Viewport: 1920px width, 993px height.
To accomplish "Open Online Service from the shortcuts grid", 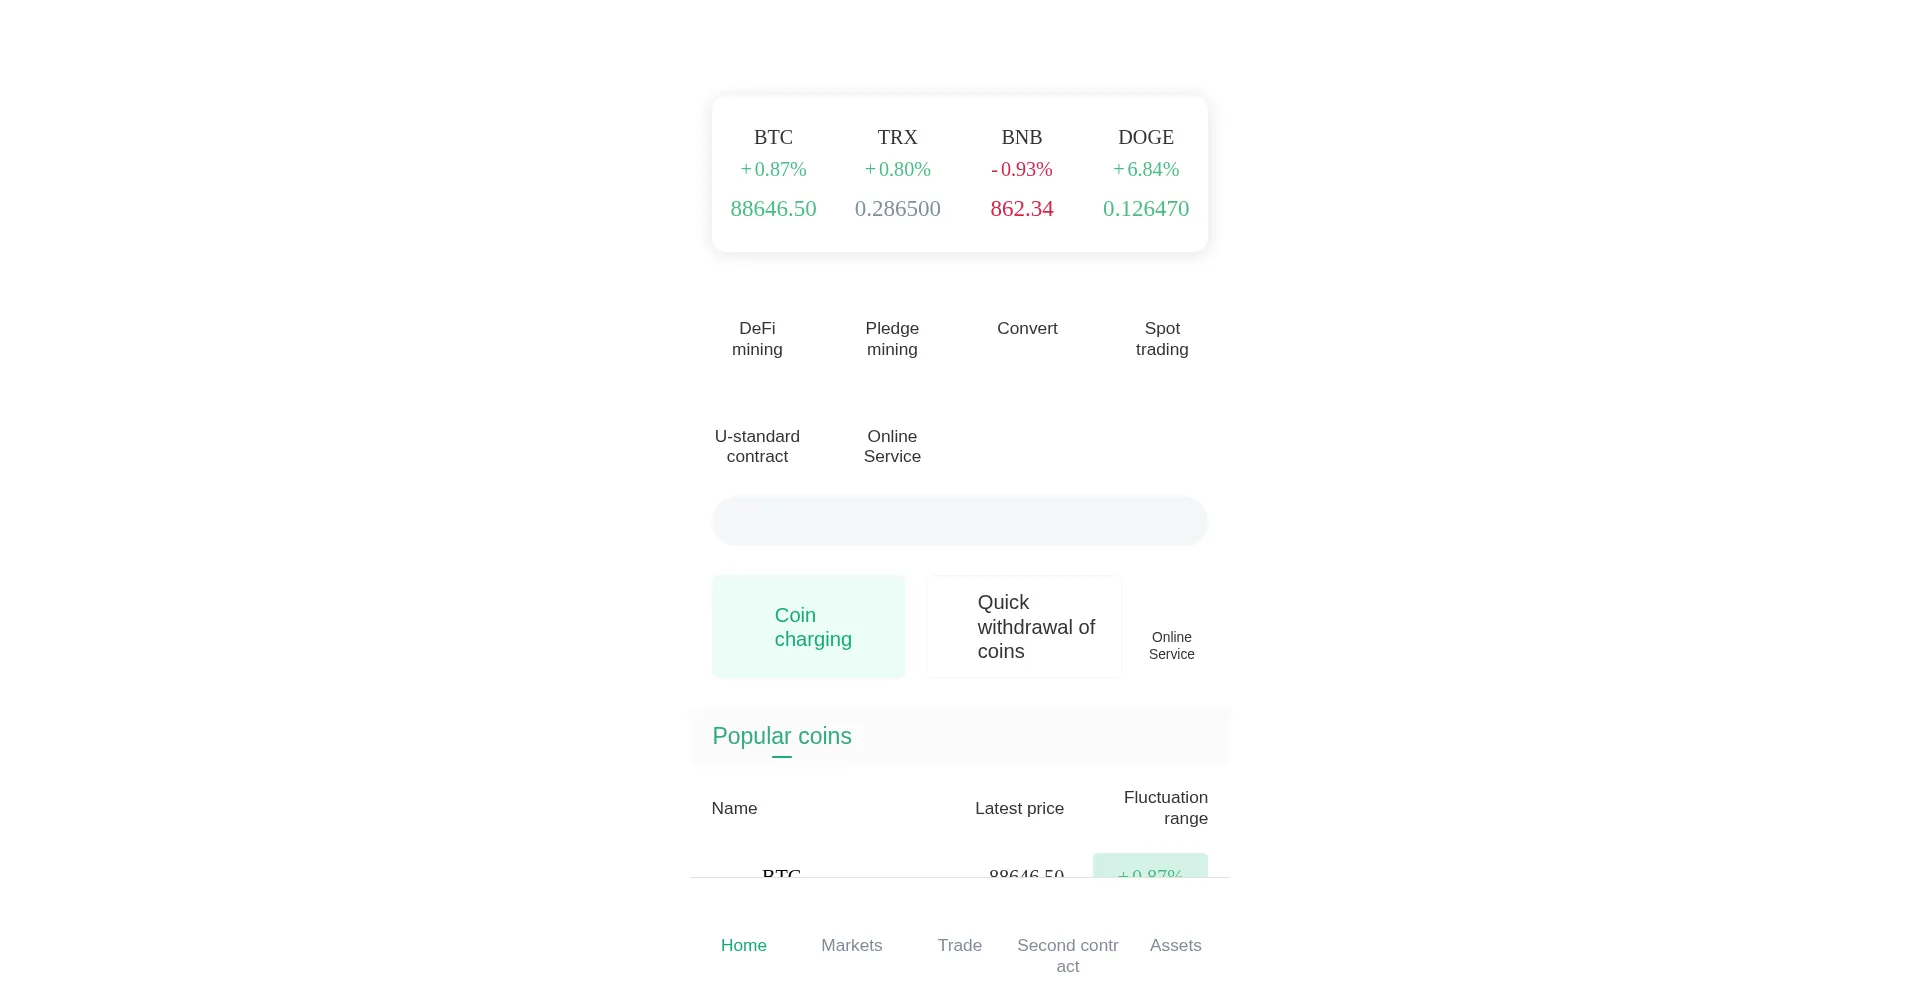I will click(x=891, y=446).
